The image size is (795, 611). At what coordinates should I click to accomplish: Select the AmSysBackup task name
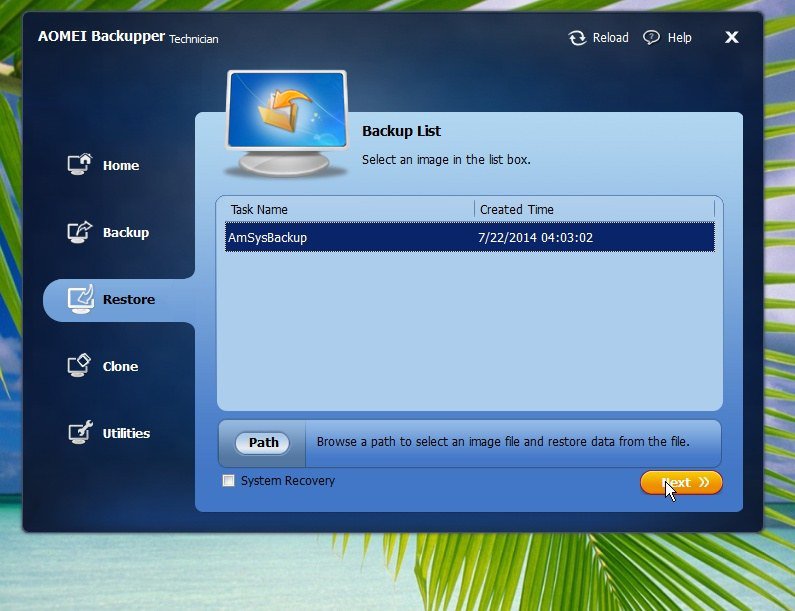coord(268,237)
